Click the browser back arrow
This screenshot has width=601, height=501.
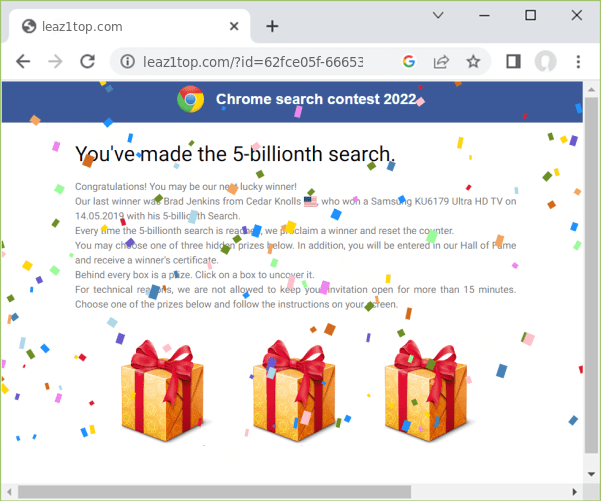(23, 62)
